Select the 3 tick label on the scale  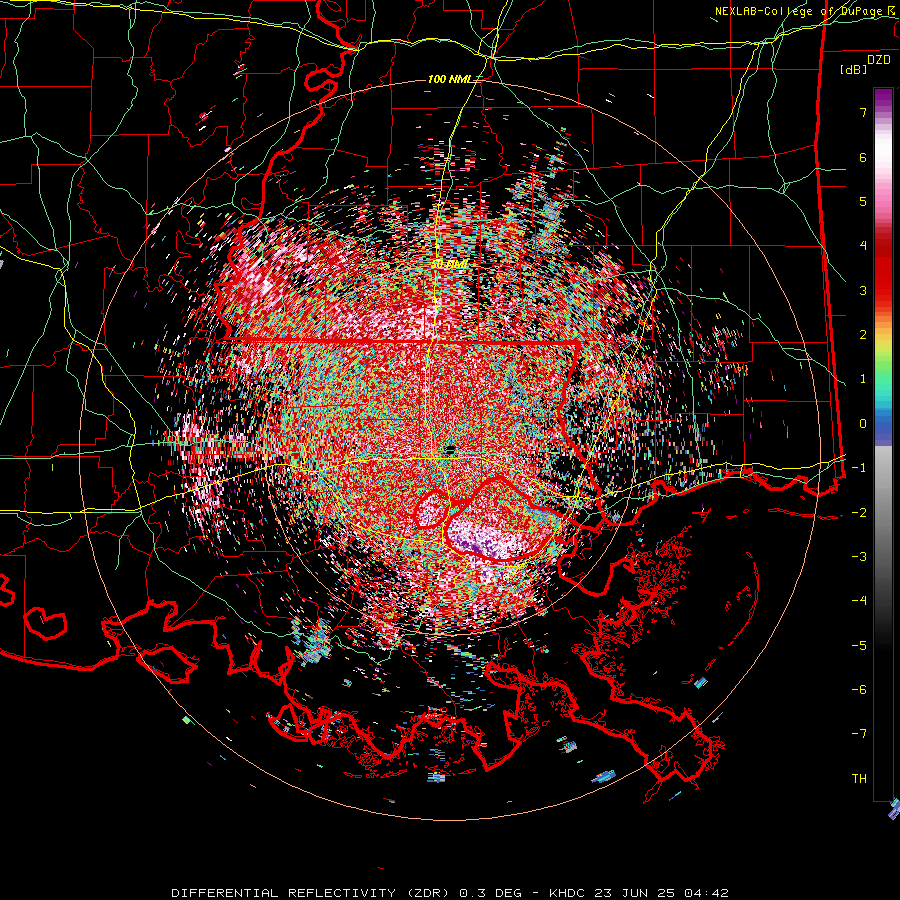pyautogui.click(x=863, y=290)
